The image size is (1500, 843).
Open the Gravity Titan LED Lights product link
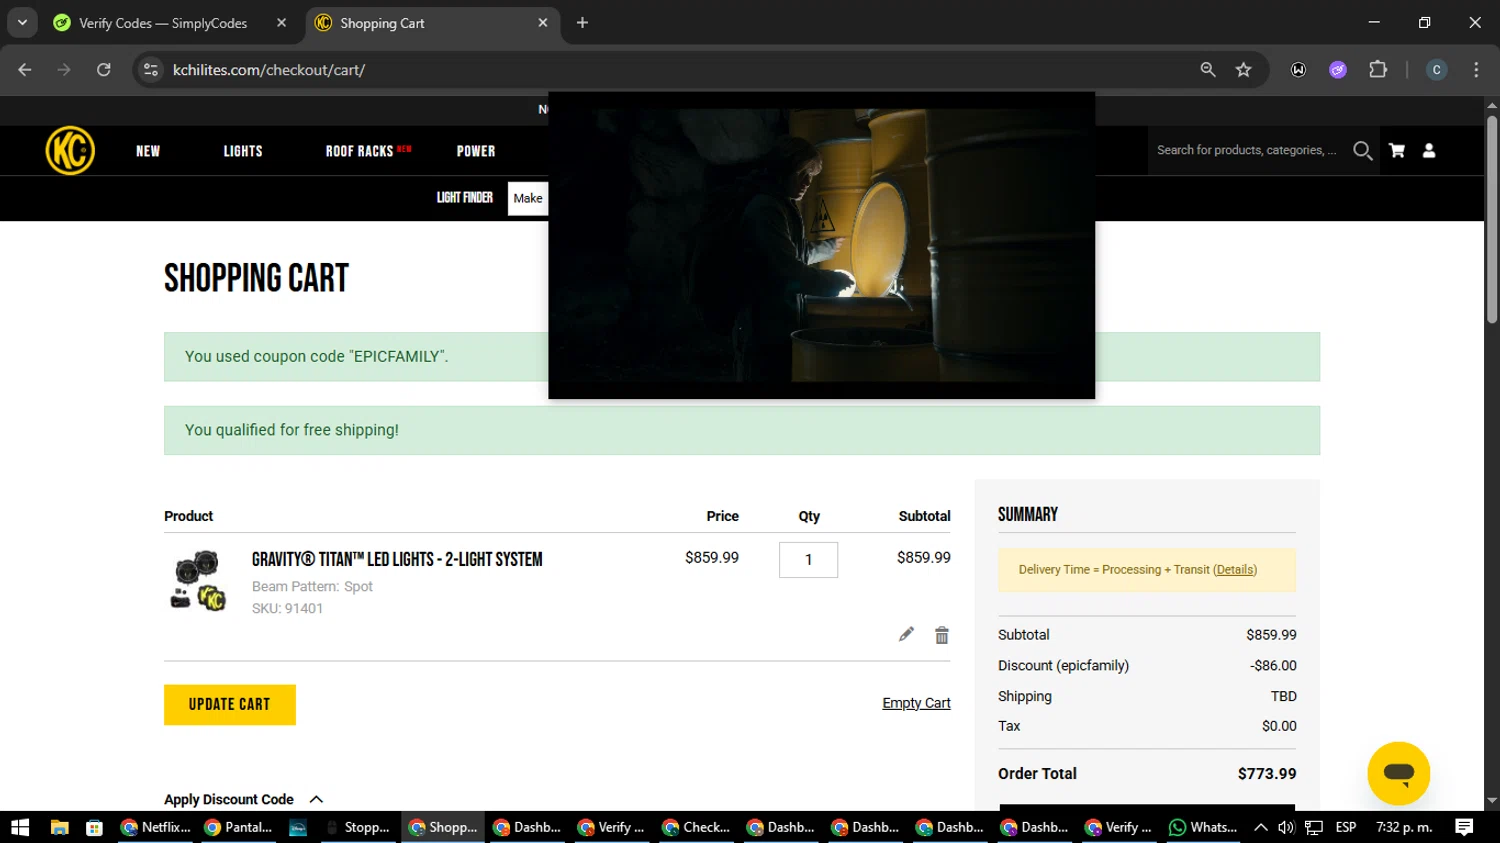[397, 559]
